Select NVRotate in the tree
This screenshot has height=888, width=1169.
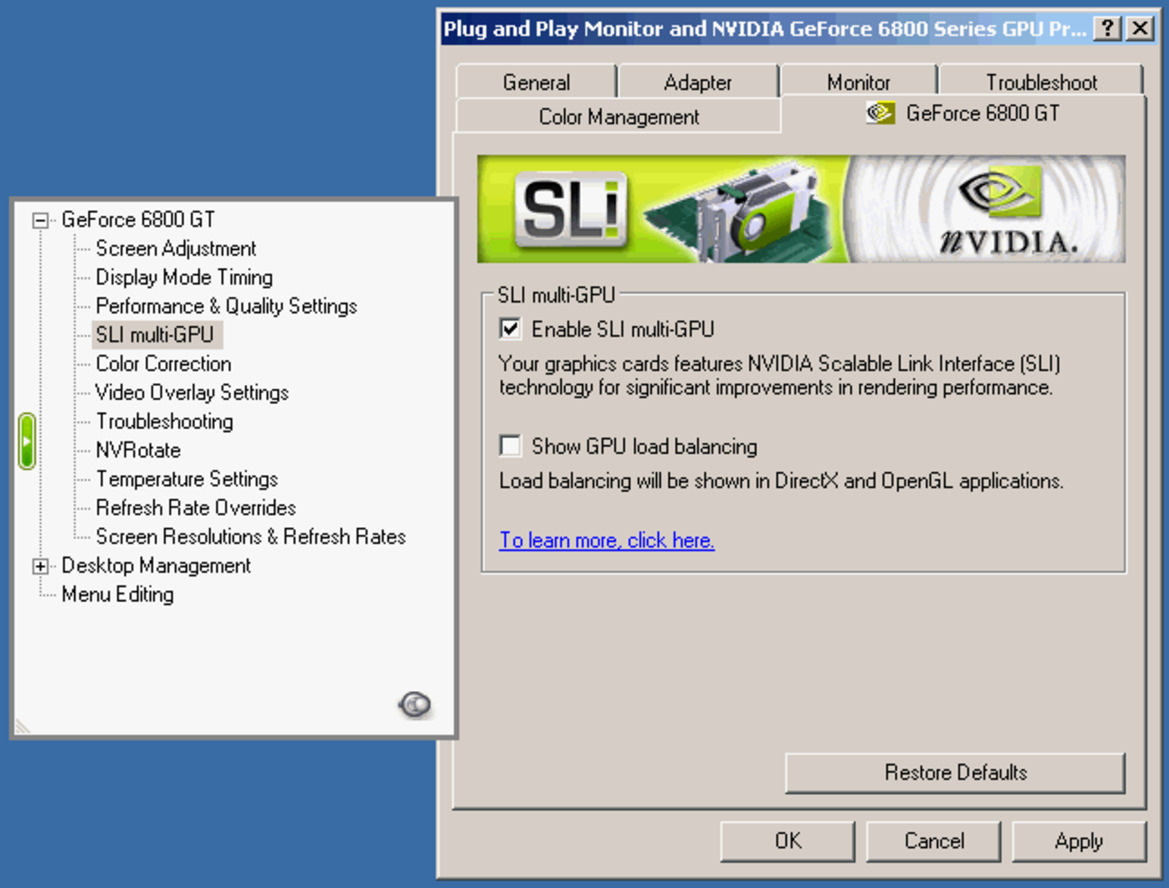point(139,450)
